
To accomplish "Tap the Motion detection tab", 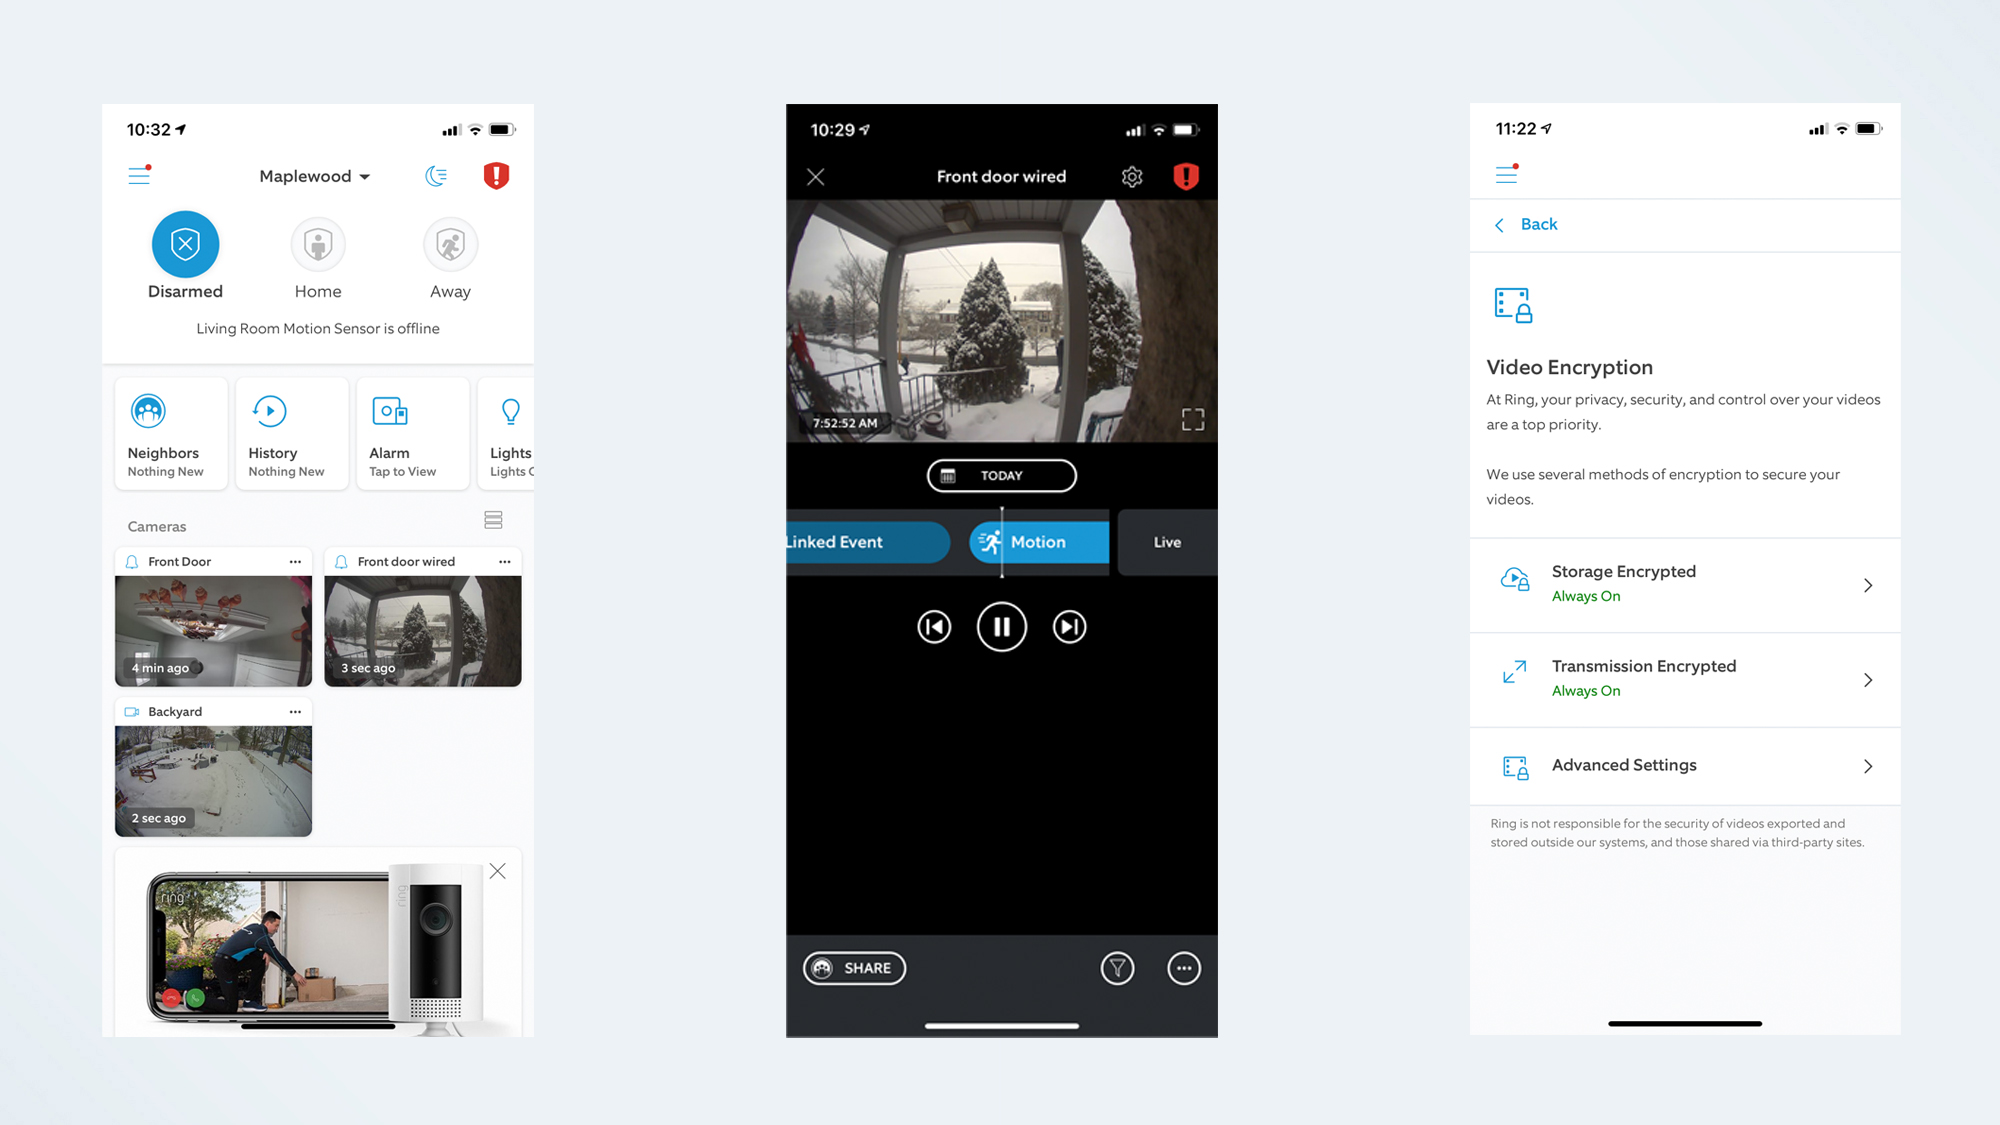I will (1037, 540).
